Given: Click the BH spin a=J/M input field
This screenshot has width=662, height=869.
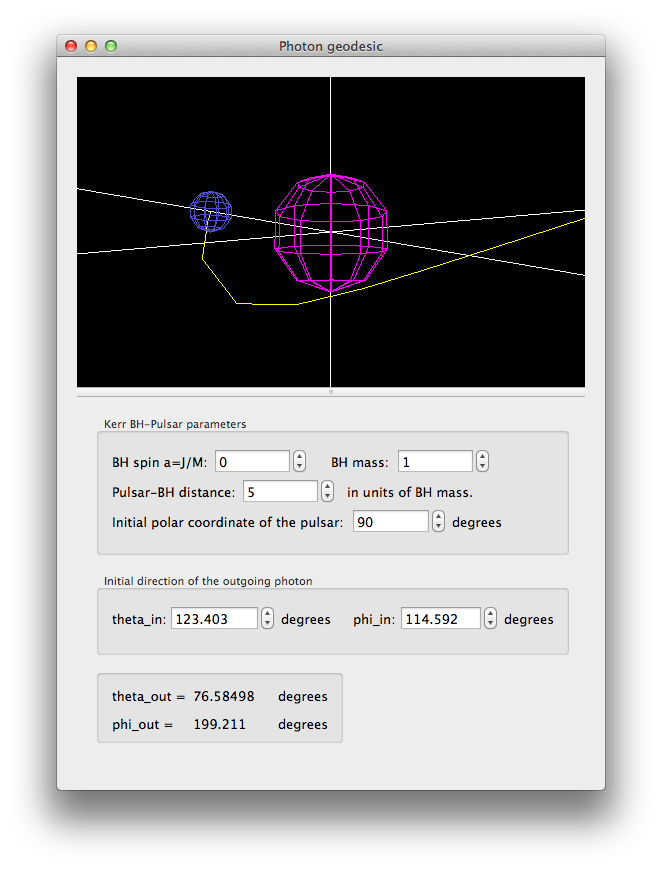Looking at the screenshot, I should pyautogui.click(x=252, y=462).
